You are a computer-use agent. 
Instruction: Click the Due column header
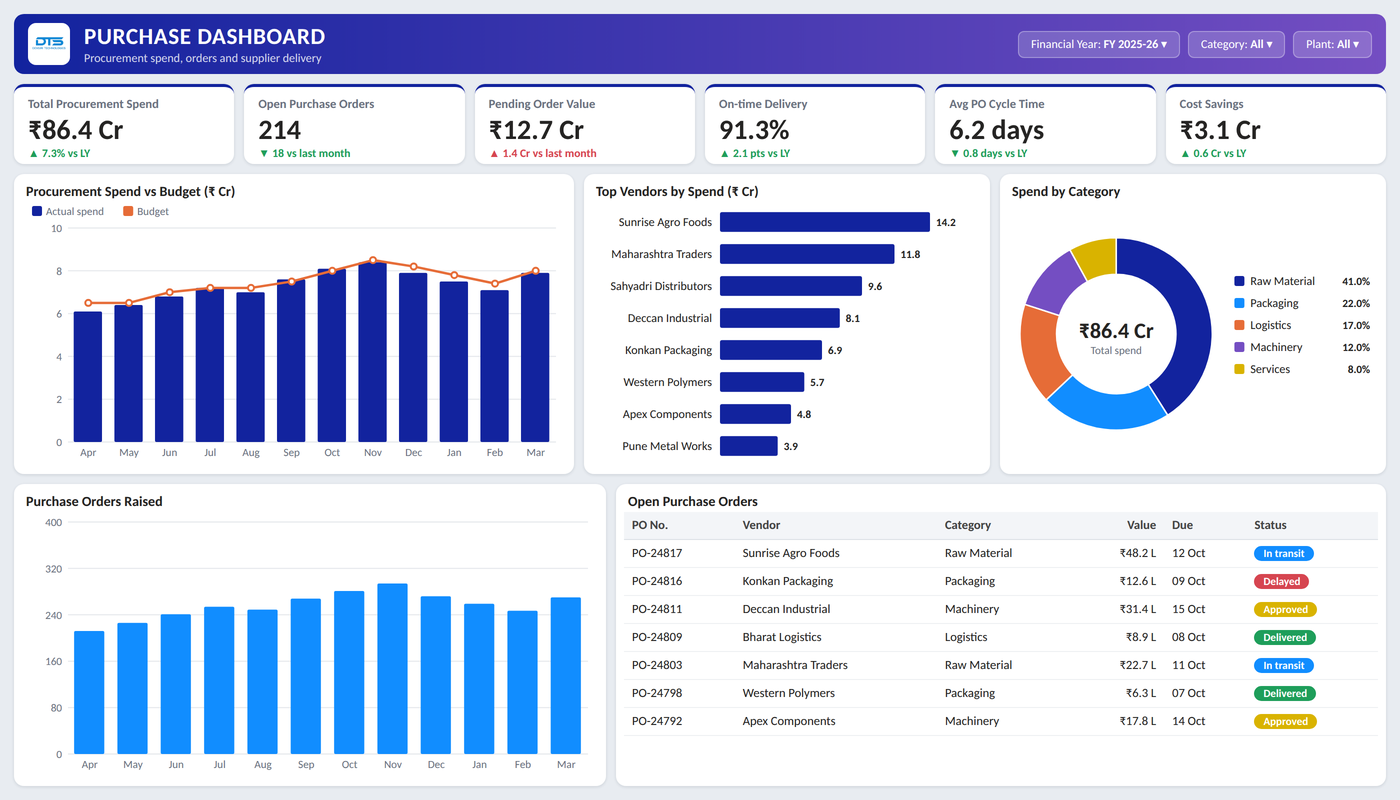pos(1182,525)
